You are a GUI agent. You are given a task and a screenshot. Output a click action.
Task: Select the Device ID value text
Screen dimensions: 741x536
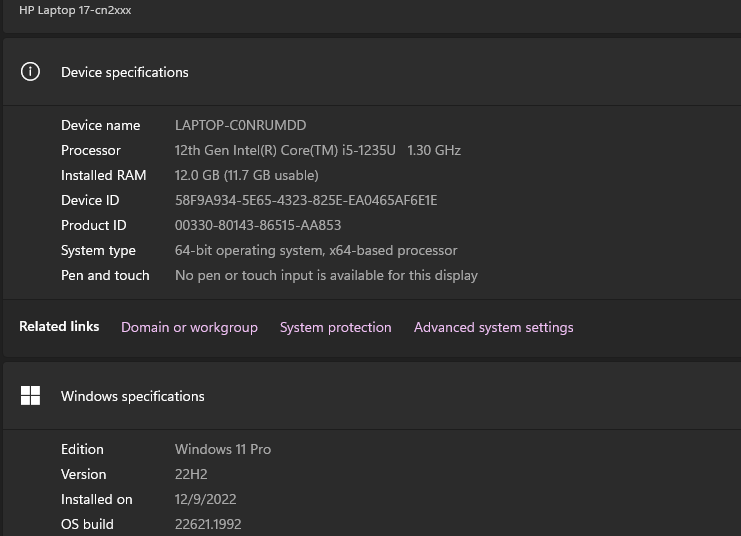(x=305, y=200)
